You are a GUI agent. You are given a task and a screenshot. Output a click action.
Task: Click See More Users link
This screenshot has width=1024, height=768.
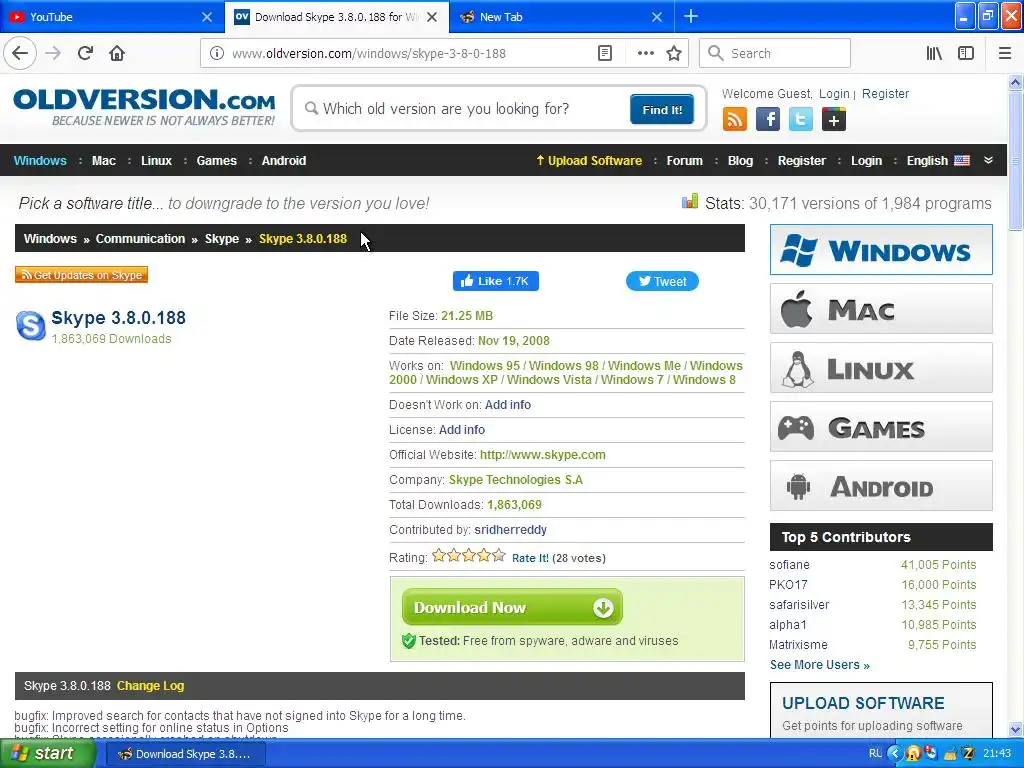pyautogui.click(x=820, y=665)
